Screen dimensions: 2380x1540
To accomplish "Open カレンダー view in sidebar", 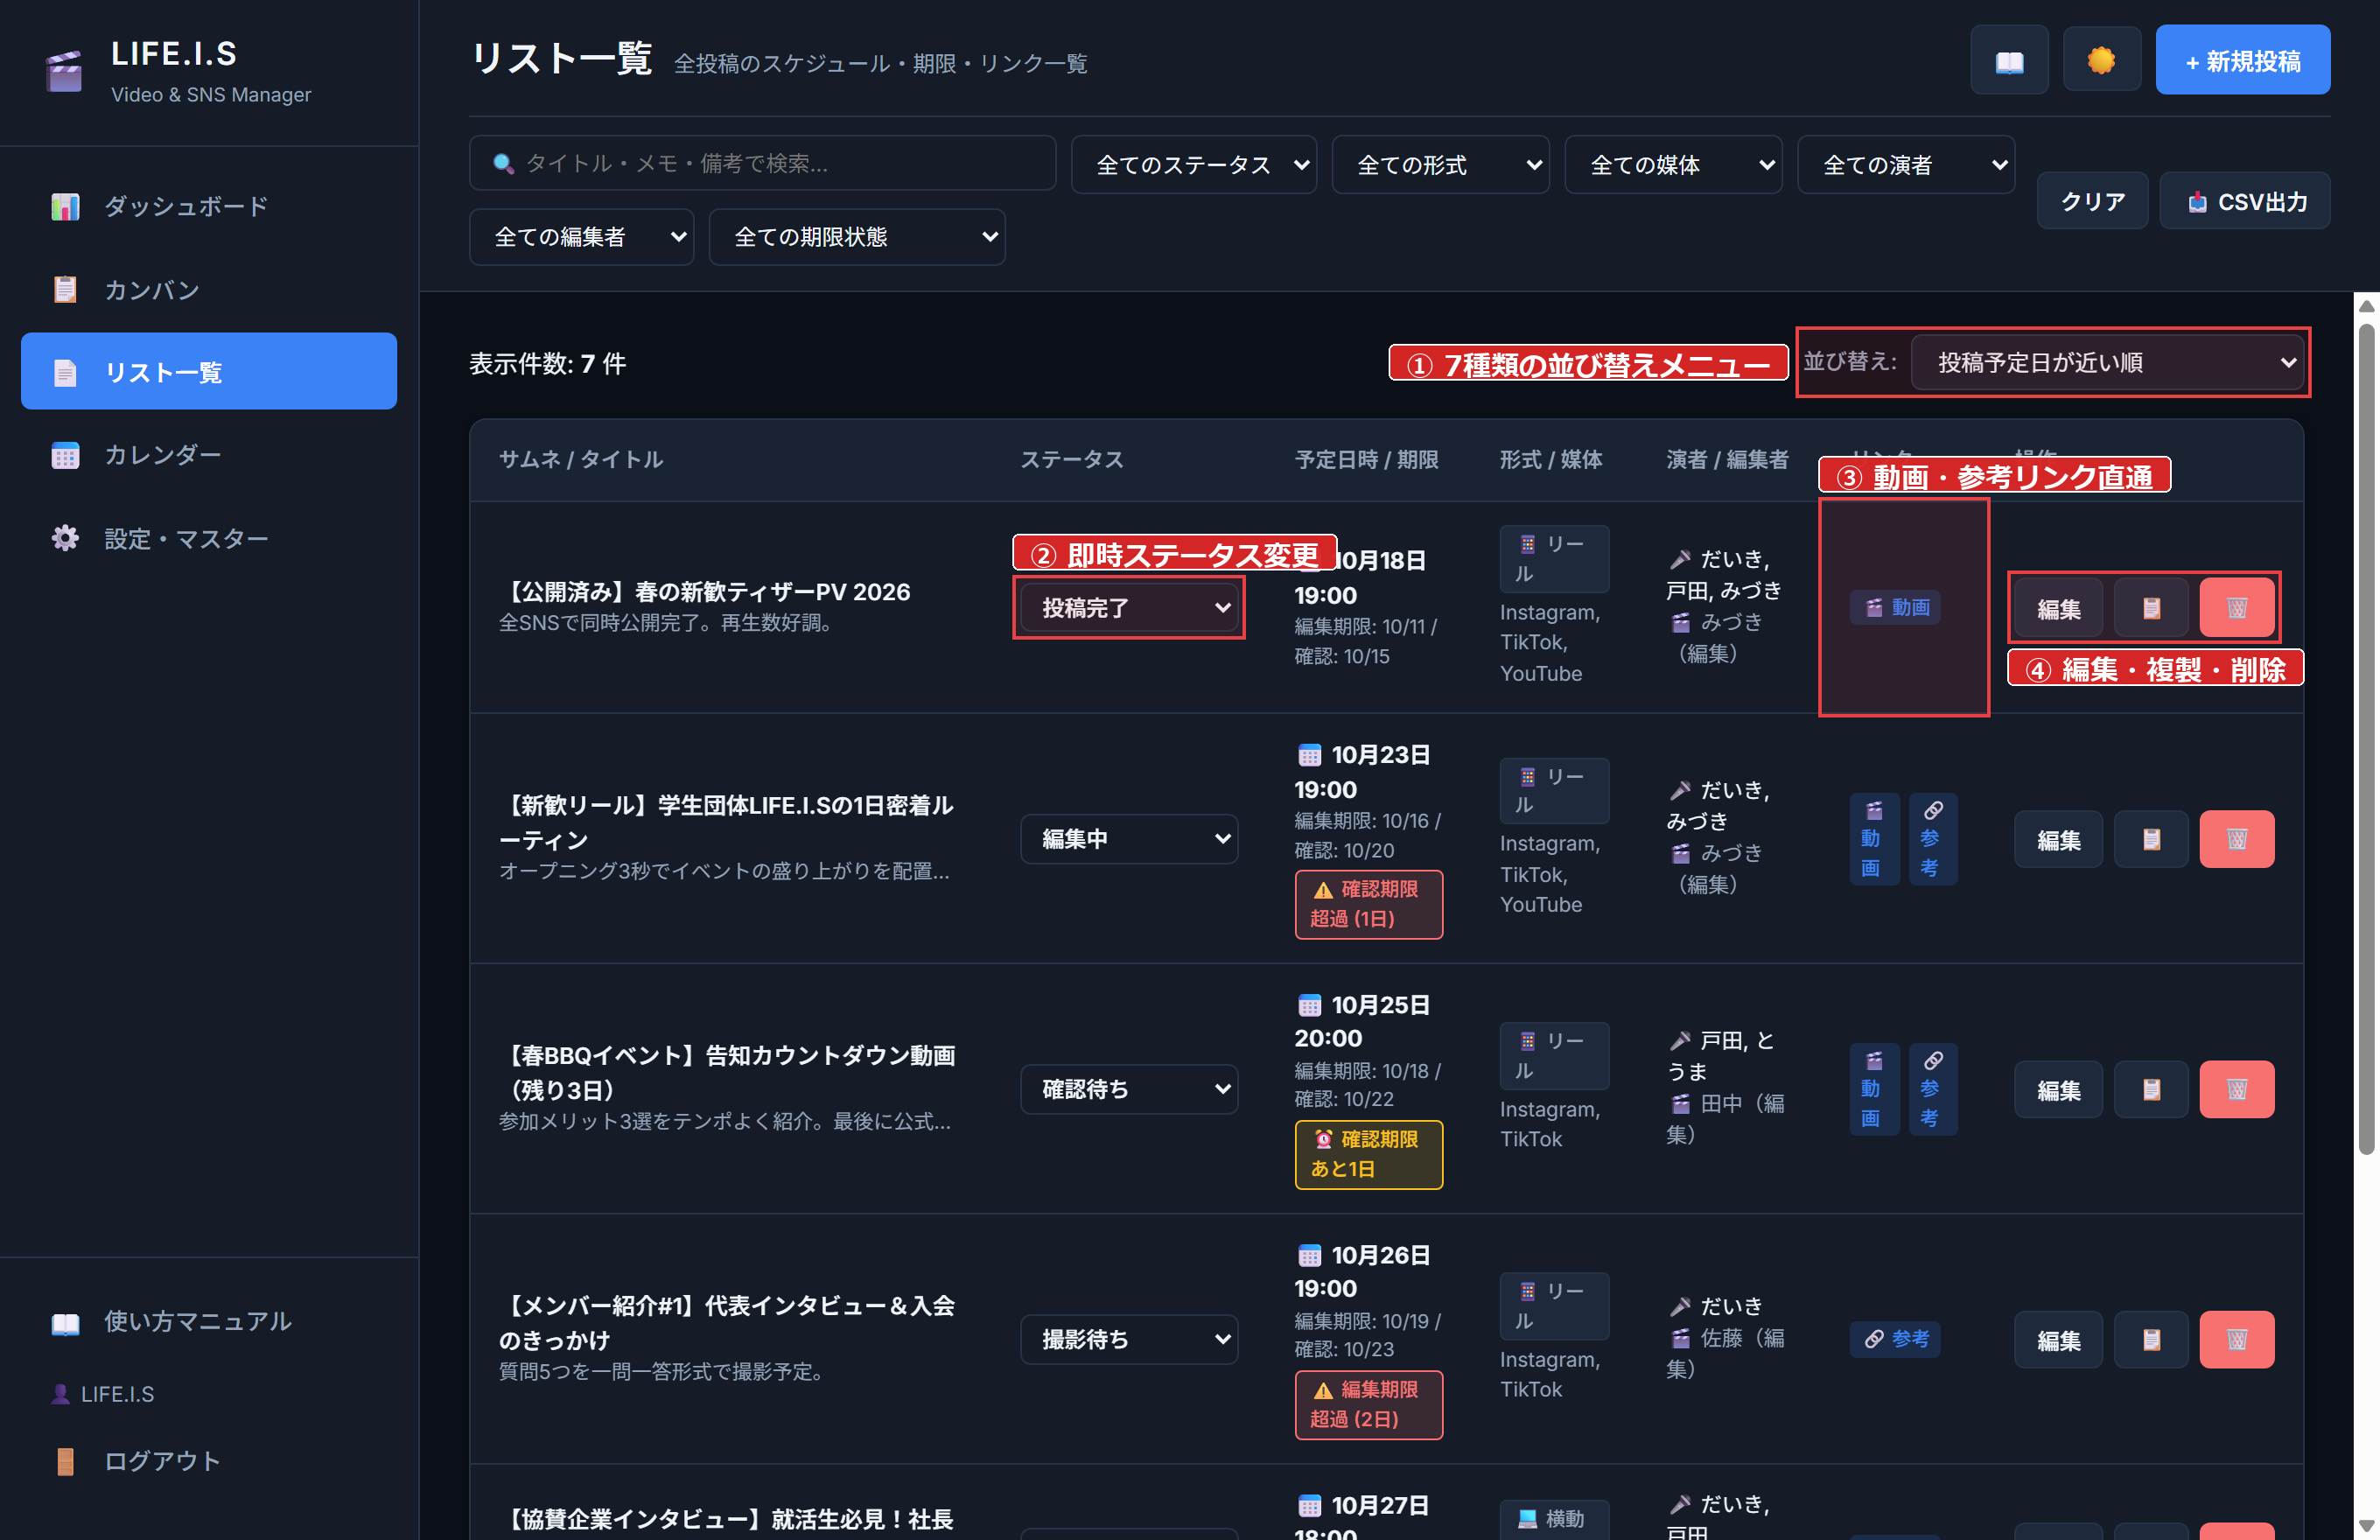I will click(x=209, y=455).
